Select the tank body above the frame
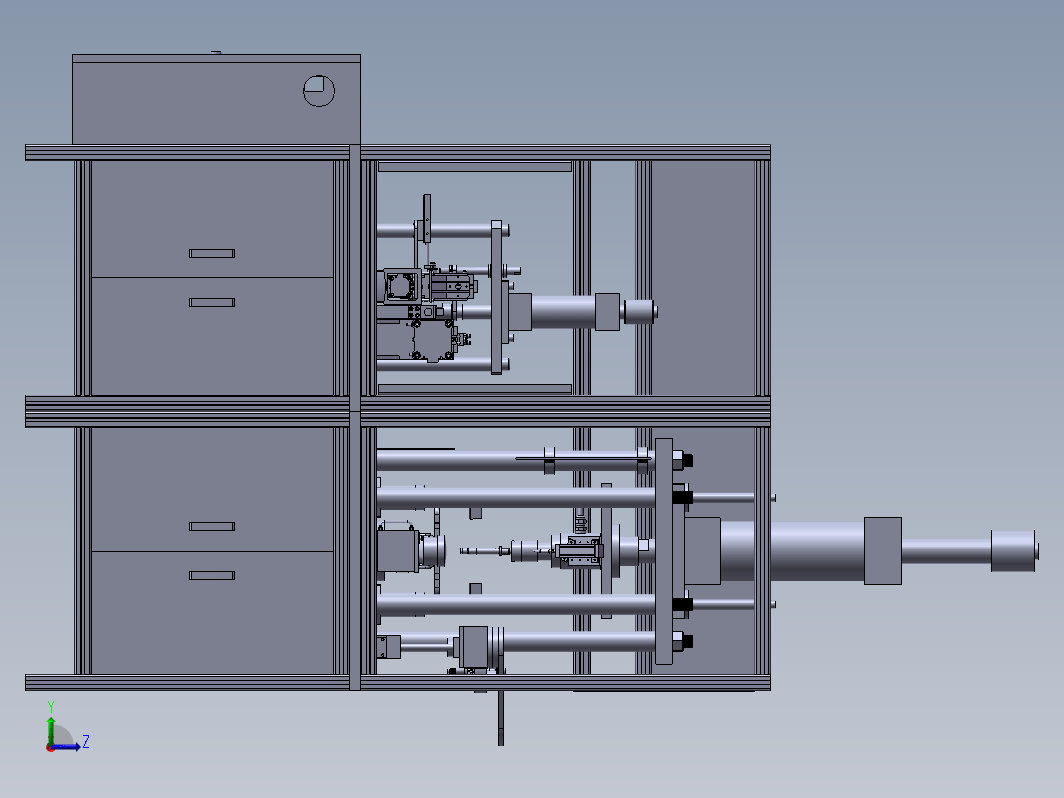The width and height of the screenshot is (1064, 798). coord(216,99)
